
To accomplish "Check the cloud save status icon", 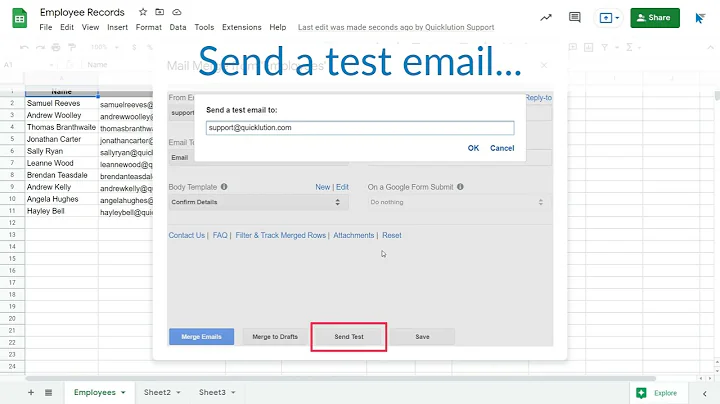I will click(x=177, y=12).
